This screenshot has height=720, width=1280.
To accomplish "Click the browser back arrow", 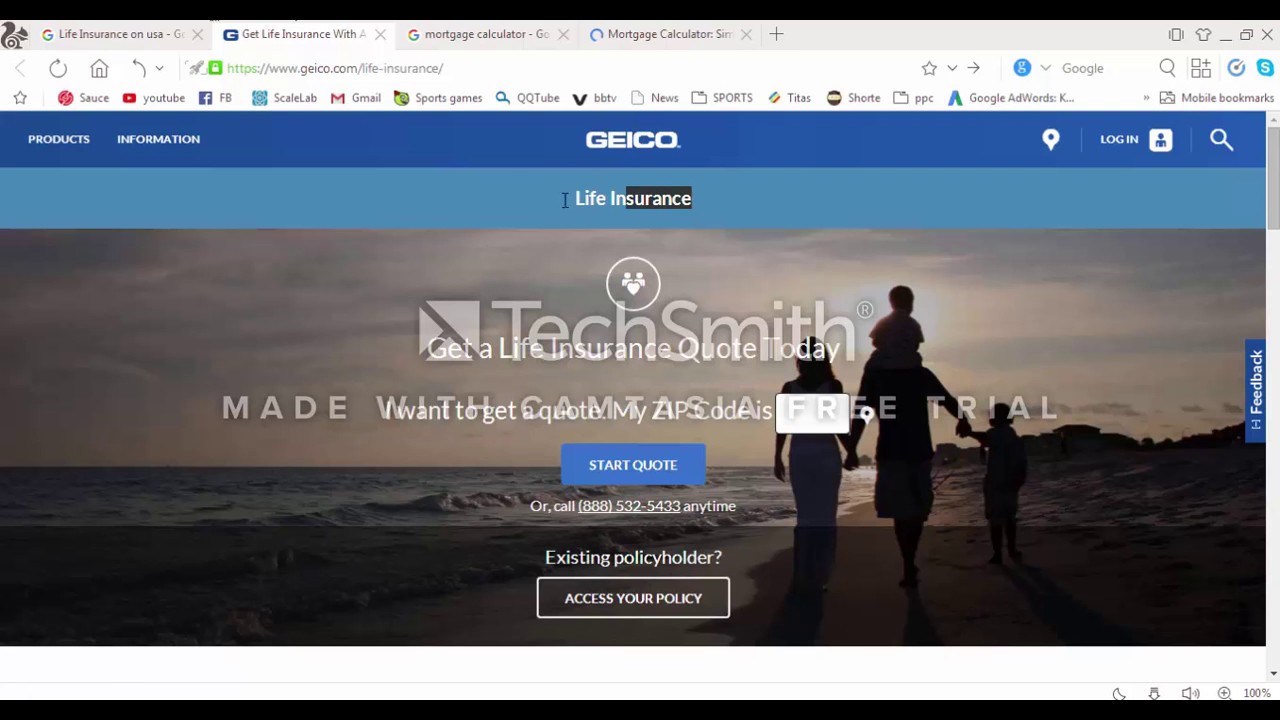I will tap(20, 68).
